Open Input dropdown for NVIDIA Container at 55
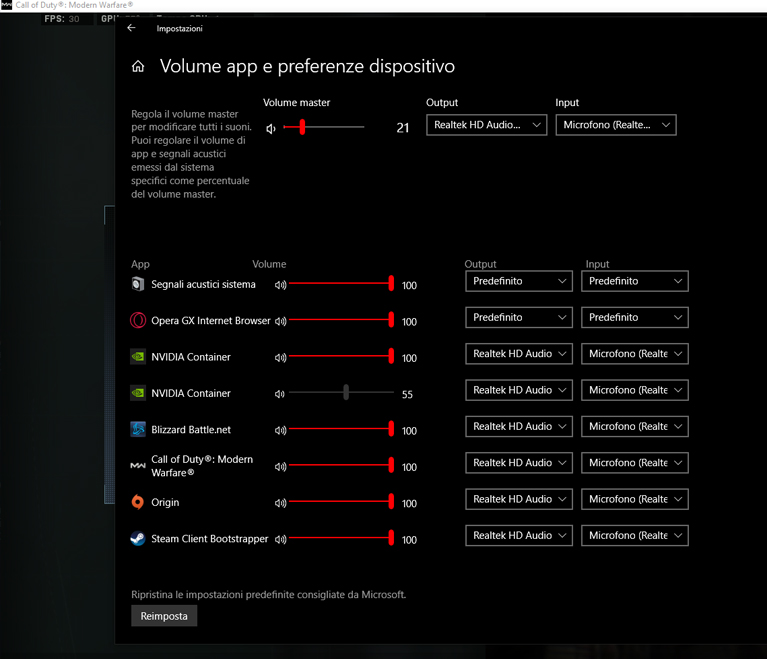The image size is (767, 659). (635, 390)
